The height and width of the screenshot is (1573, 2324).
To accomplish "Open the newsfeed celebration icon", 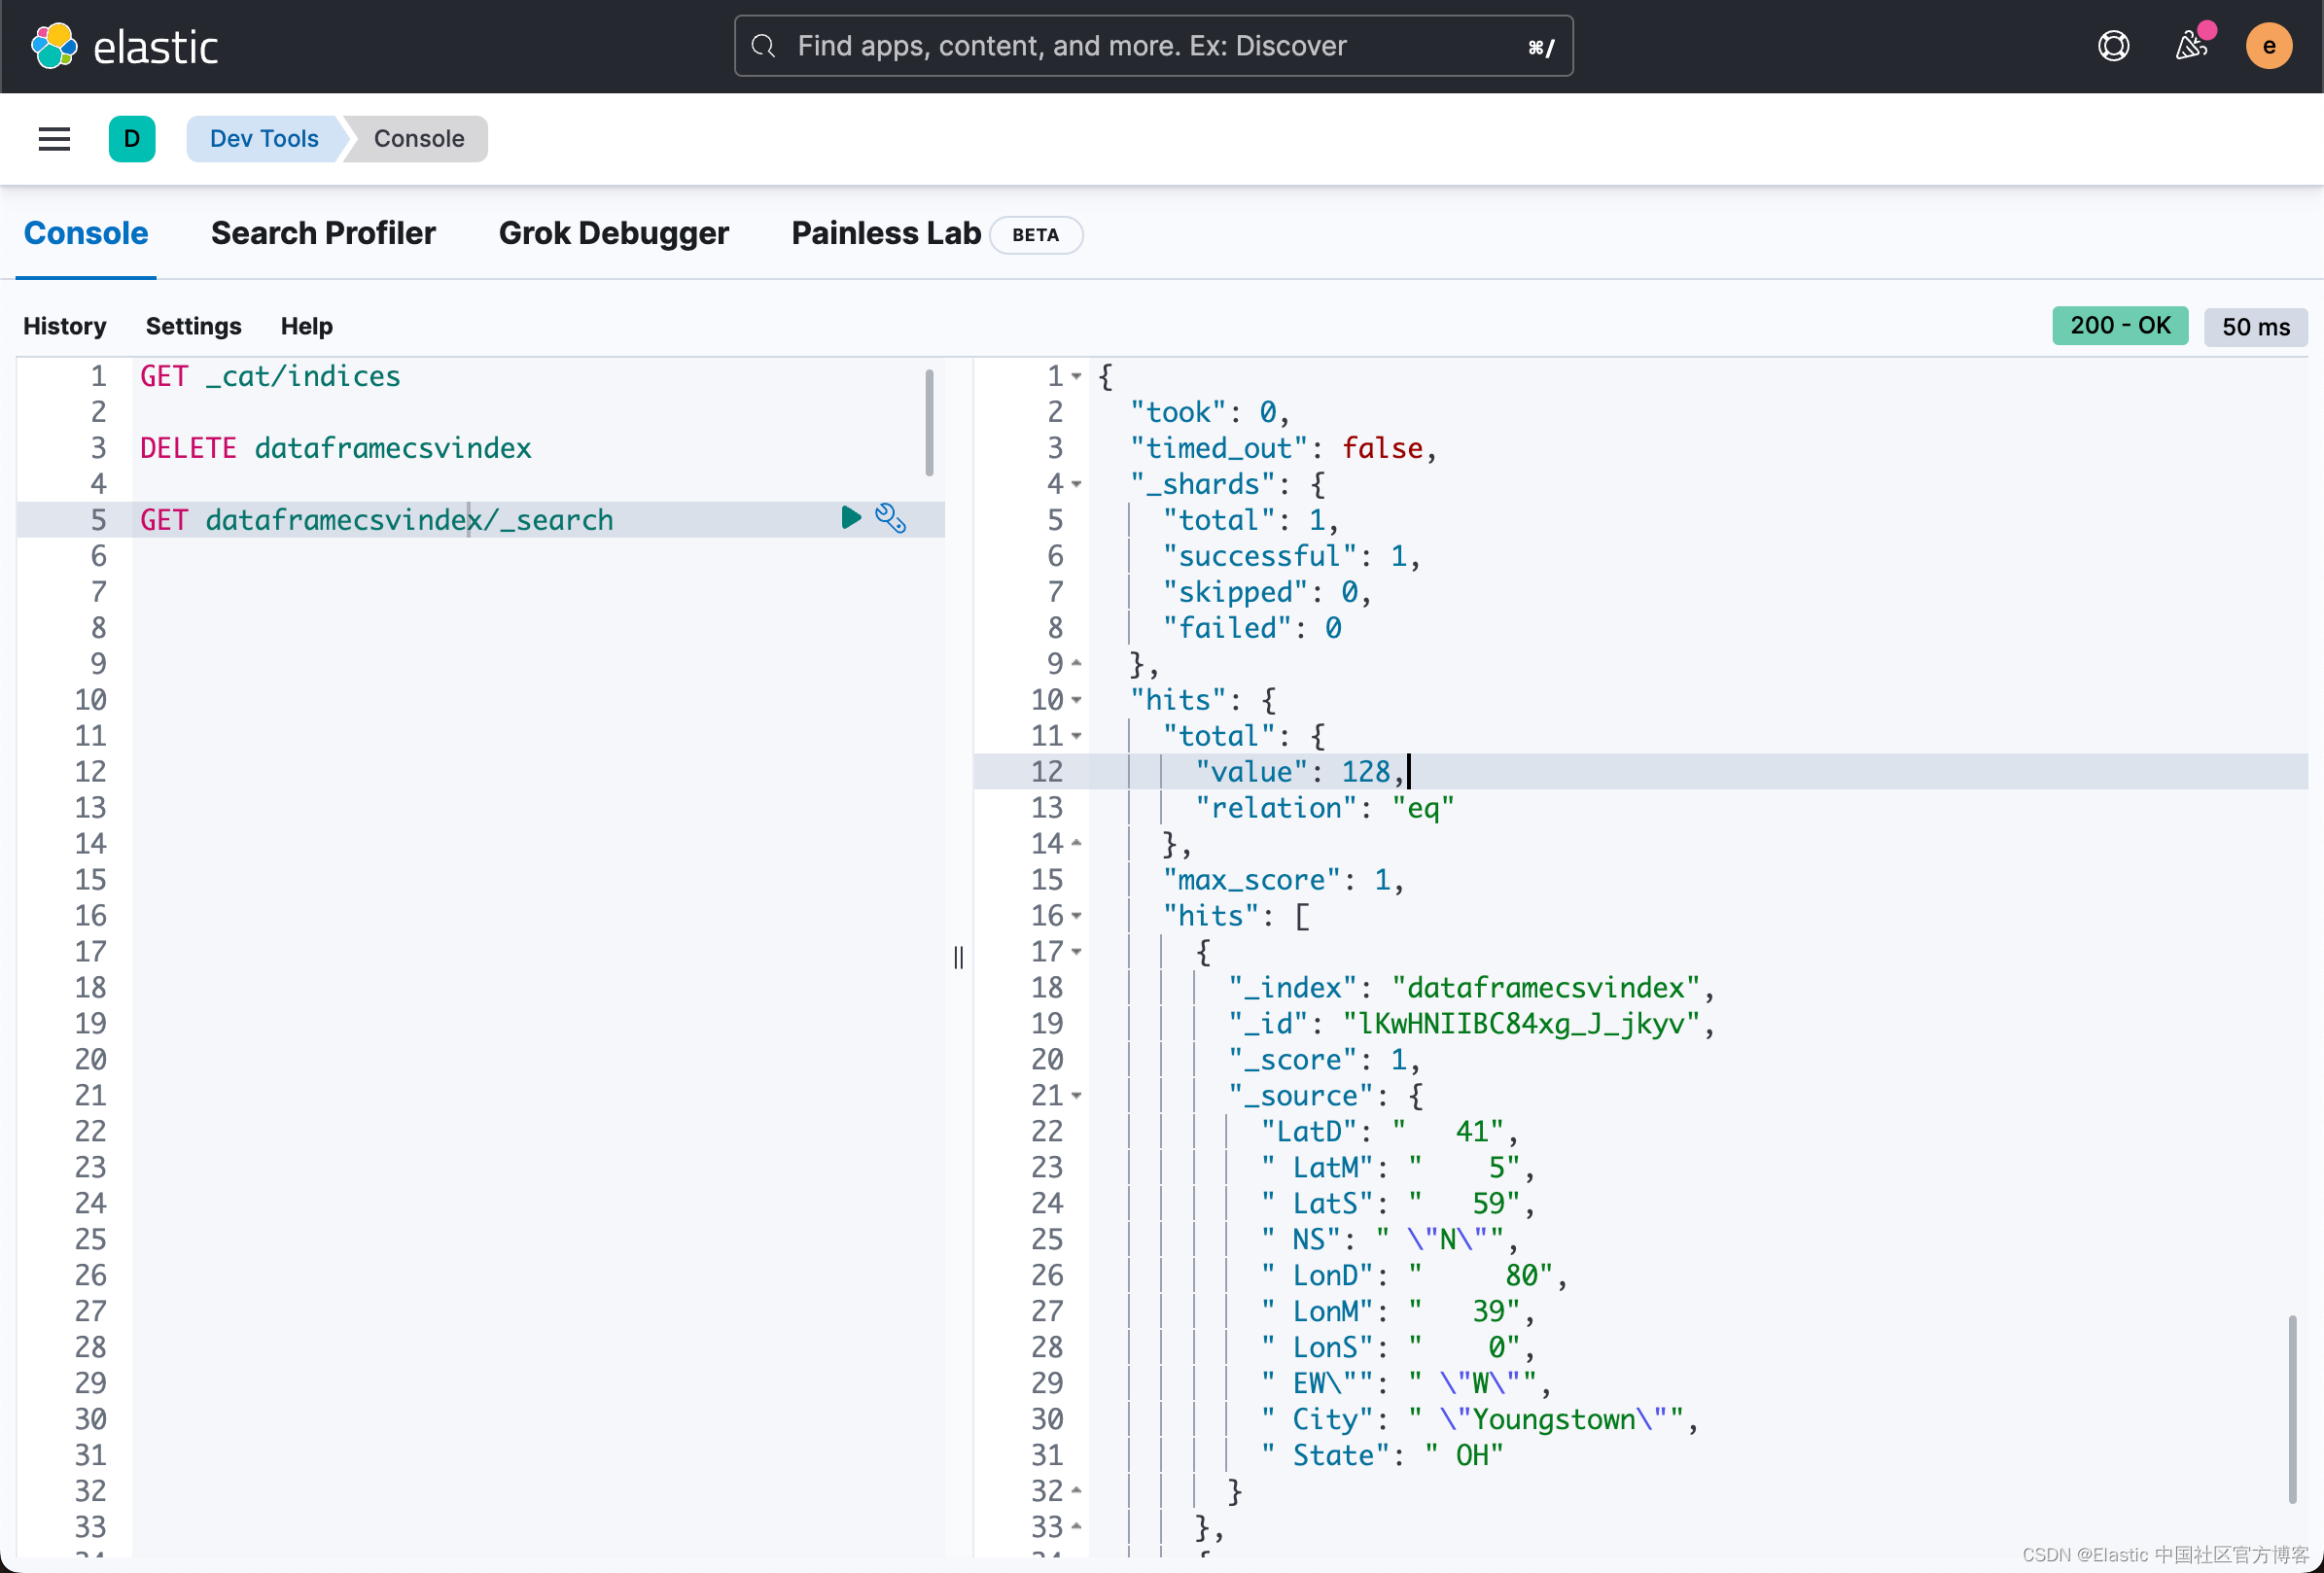I will 2190,46.
